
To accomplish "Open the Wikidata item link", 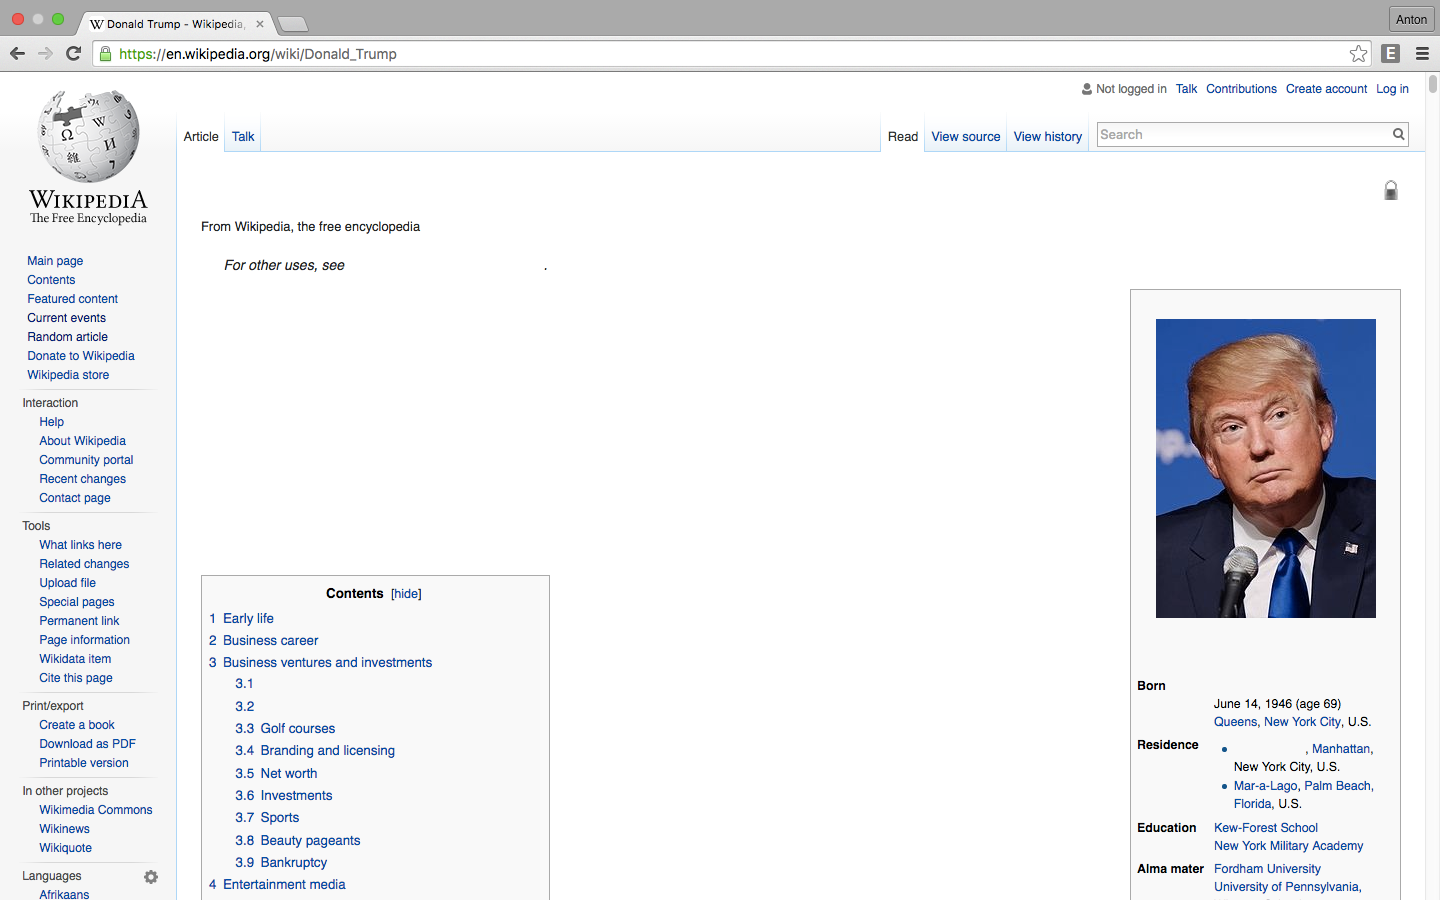I will point(75,659).
